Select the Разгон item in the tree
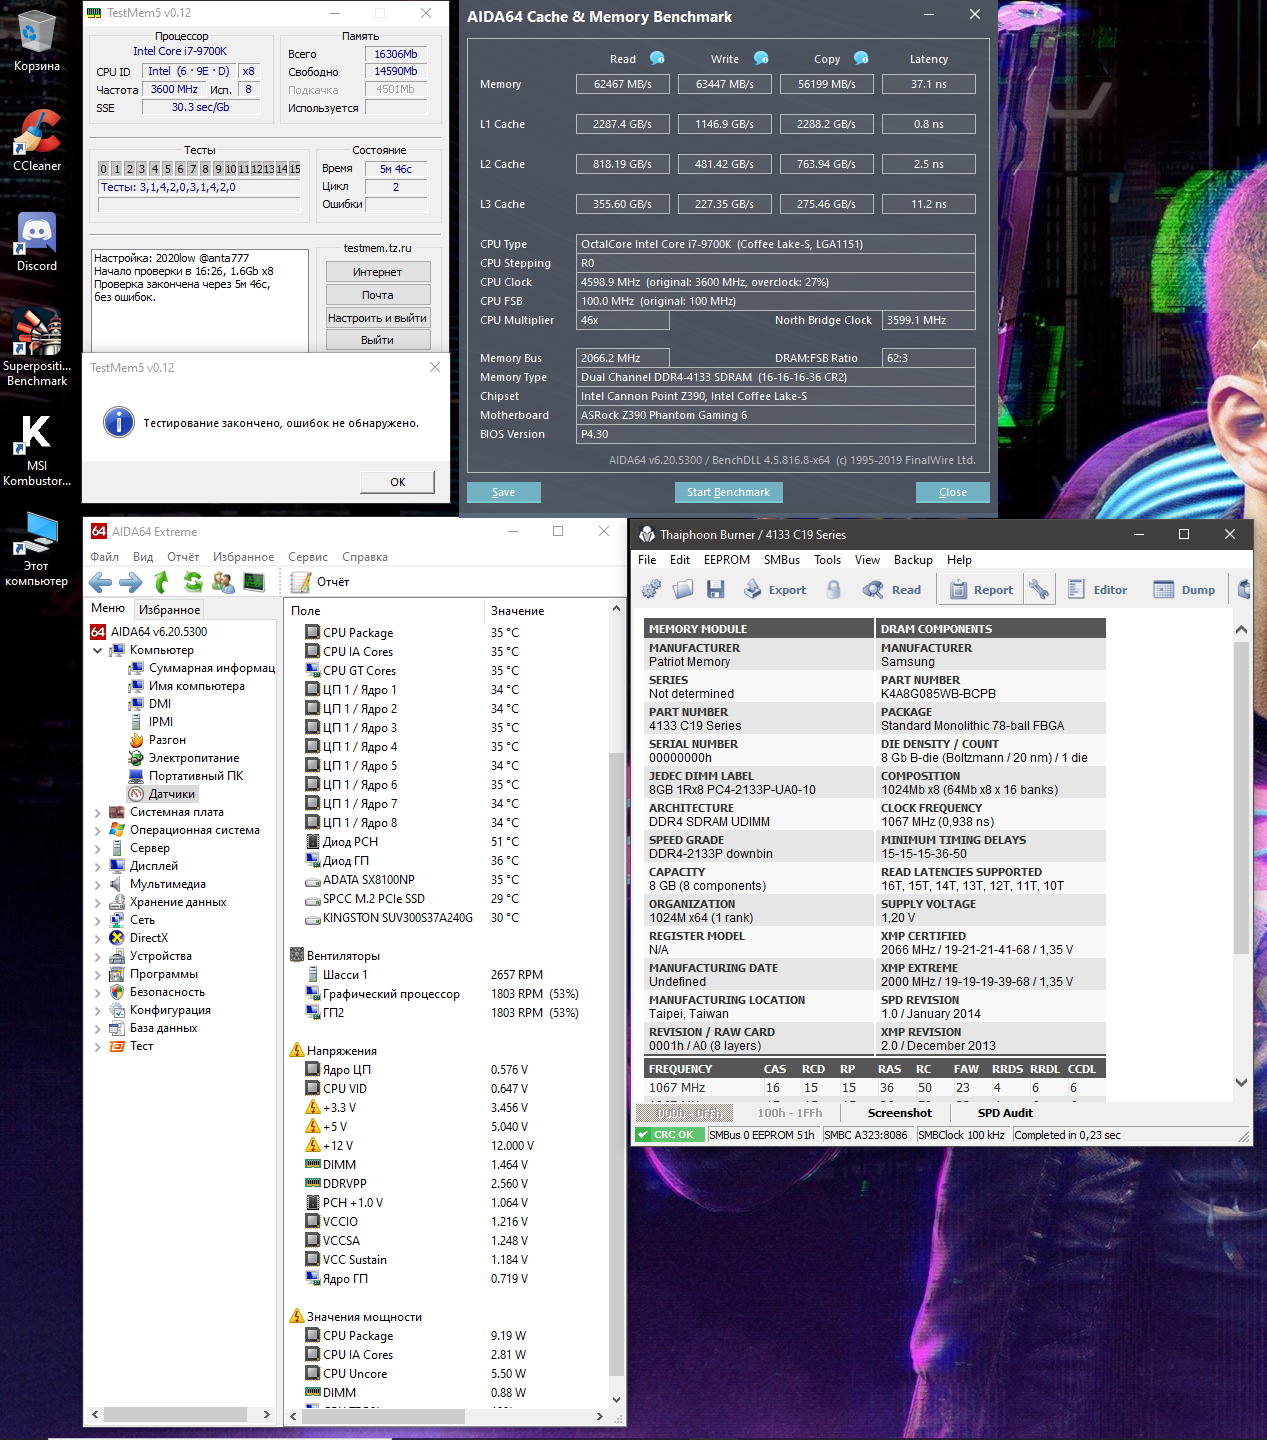1267x1440 pixels. point(167,740)
